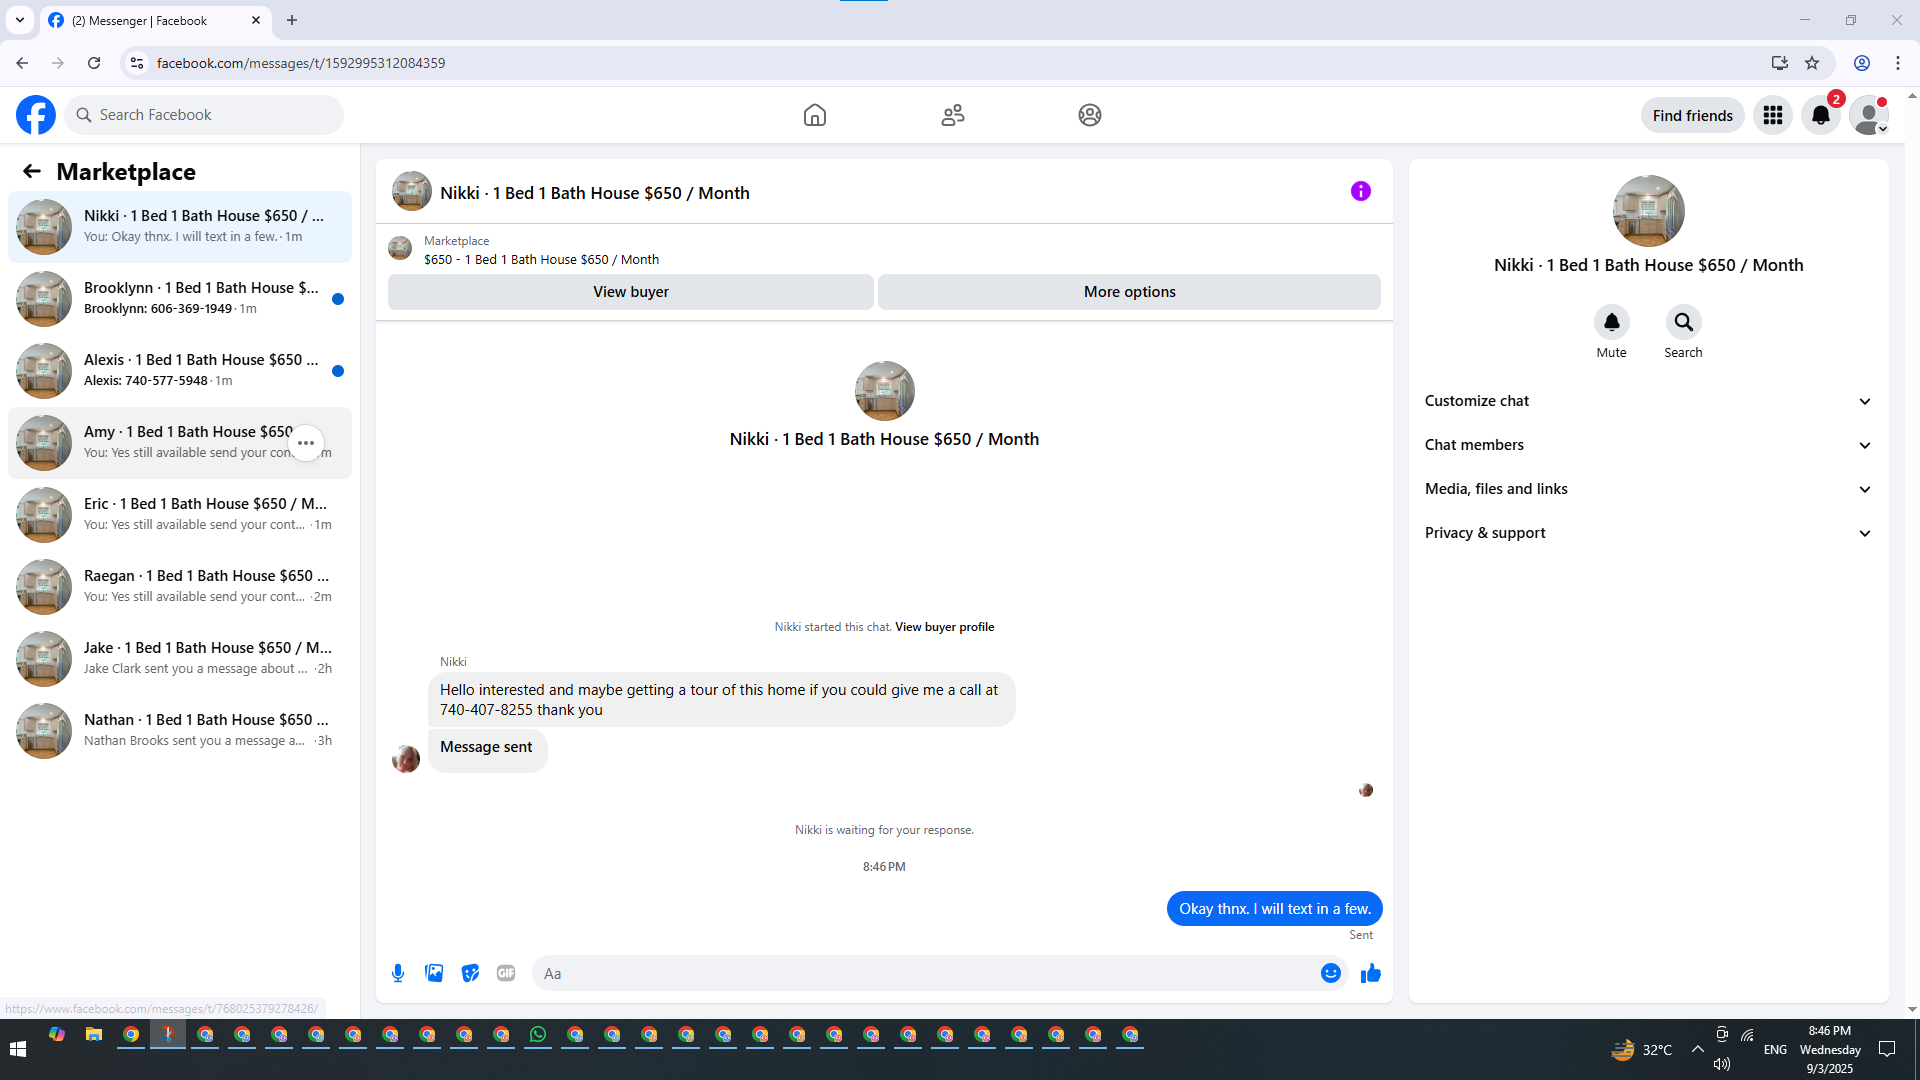
Task: Open the Chrome profile icon
Action: click(1862, 63)
